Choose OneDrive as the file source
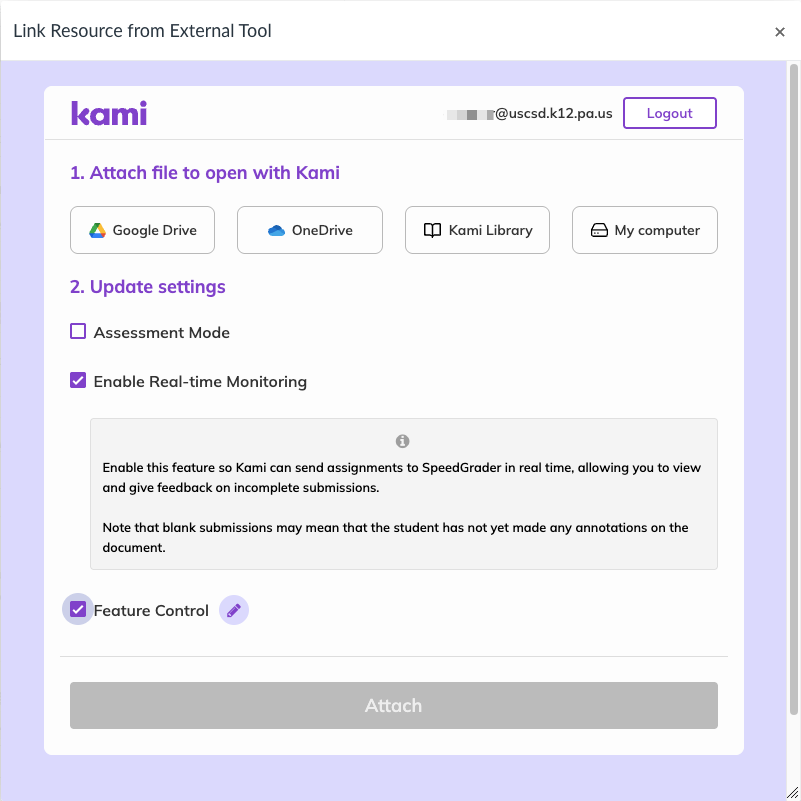Viewport: 801px width, 801px height. pyautogui.click(x=310, y=230)
